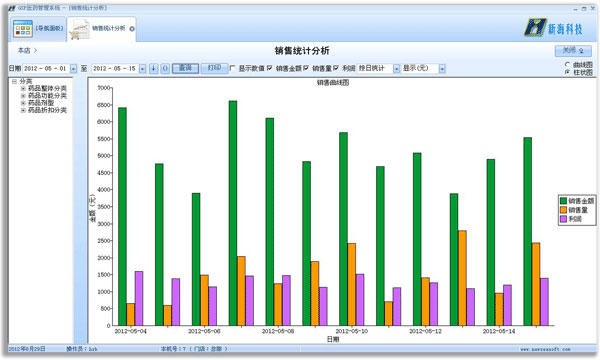Click the navigation panel grid icon
Screen dimensions: 600x360
tap(23, 29)
